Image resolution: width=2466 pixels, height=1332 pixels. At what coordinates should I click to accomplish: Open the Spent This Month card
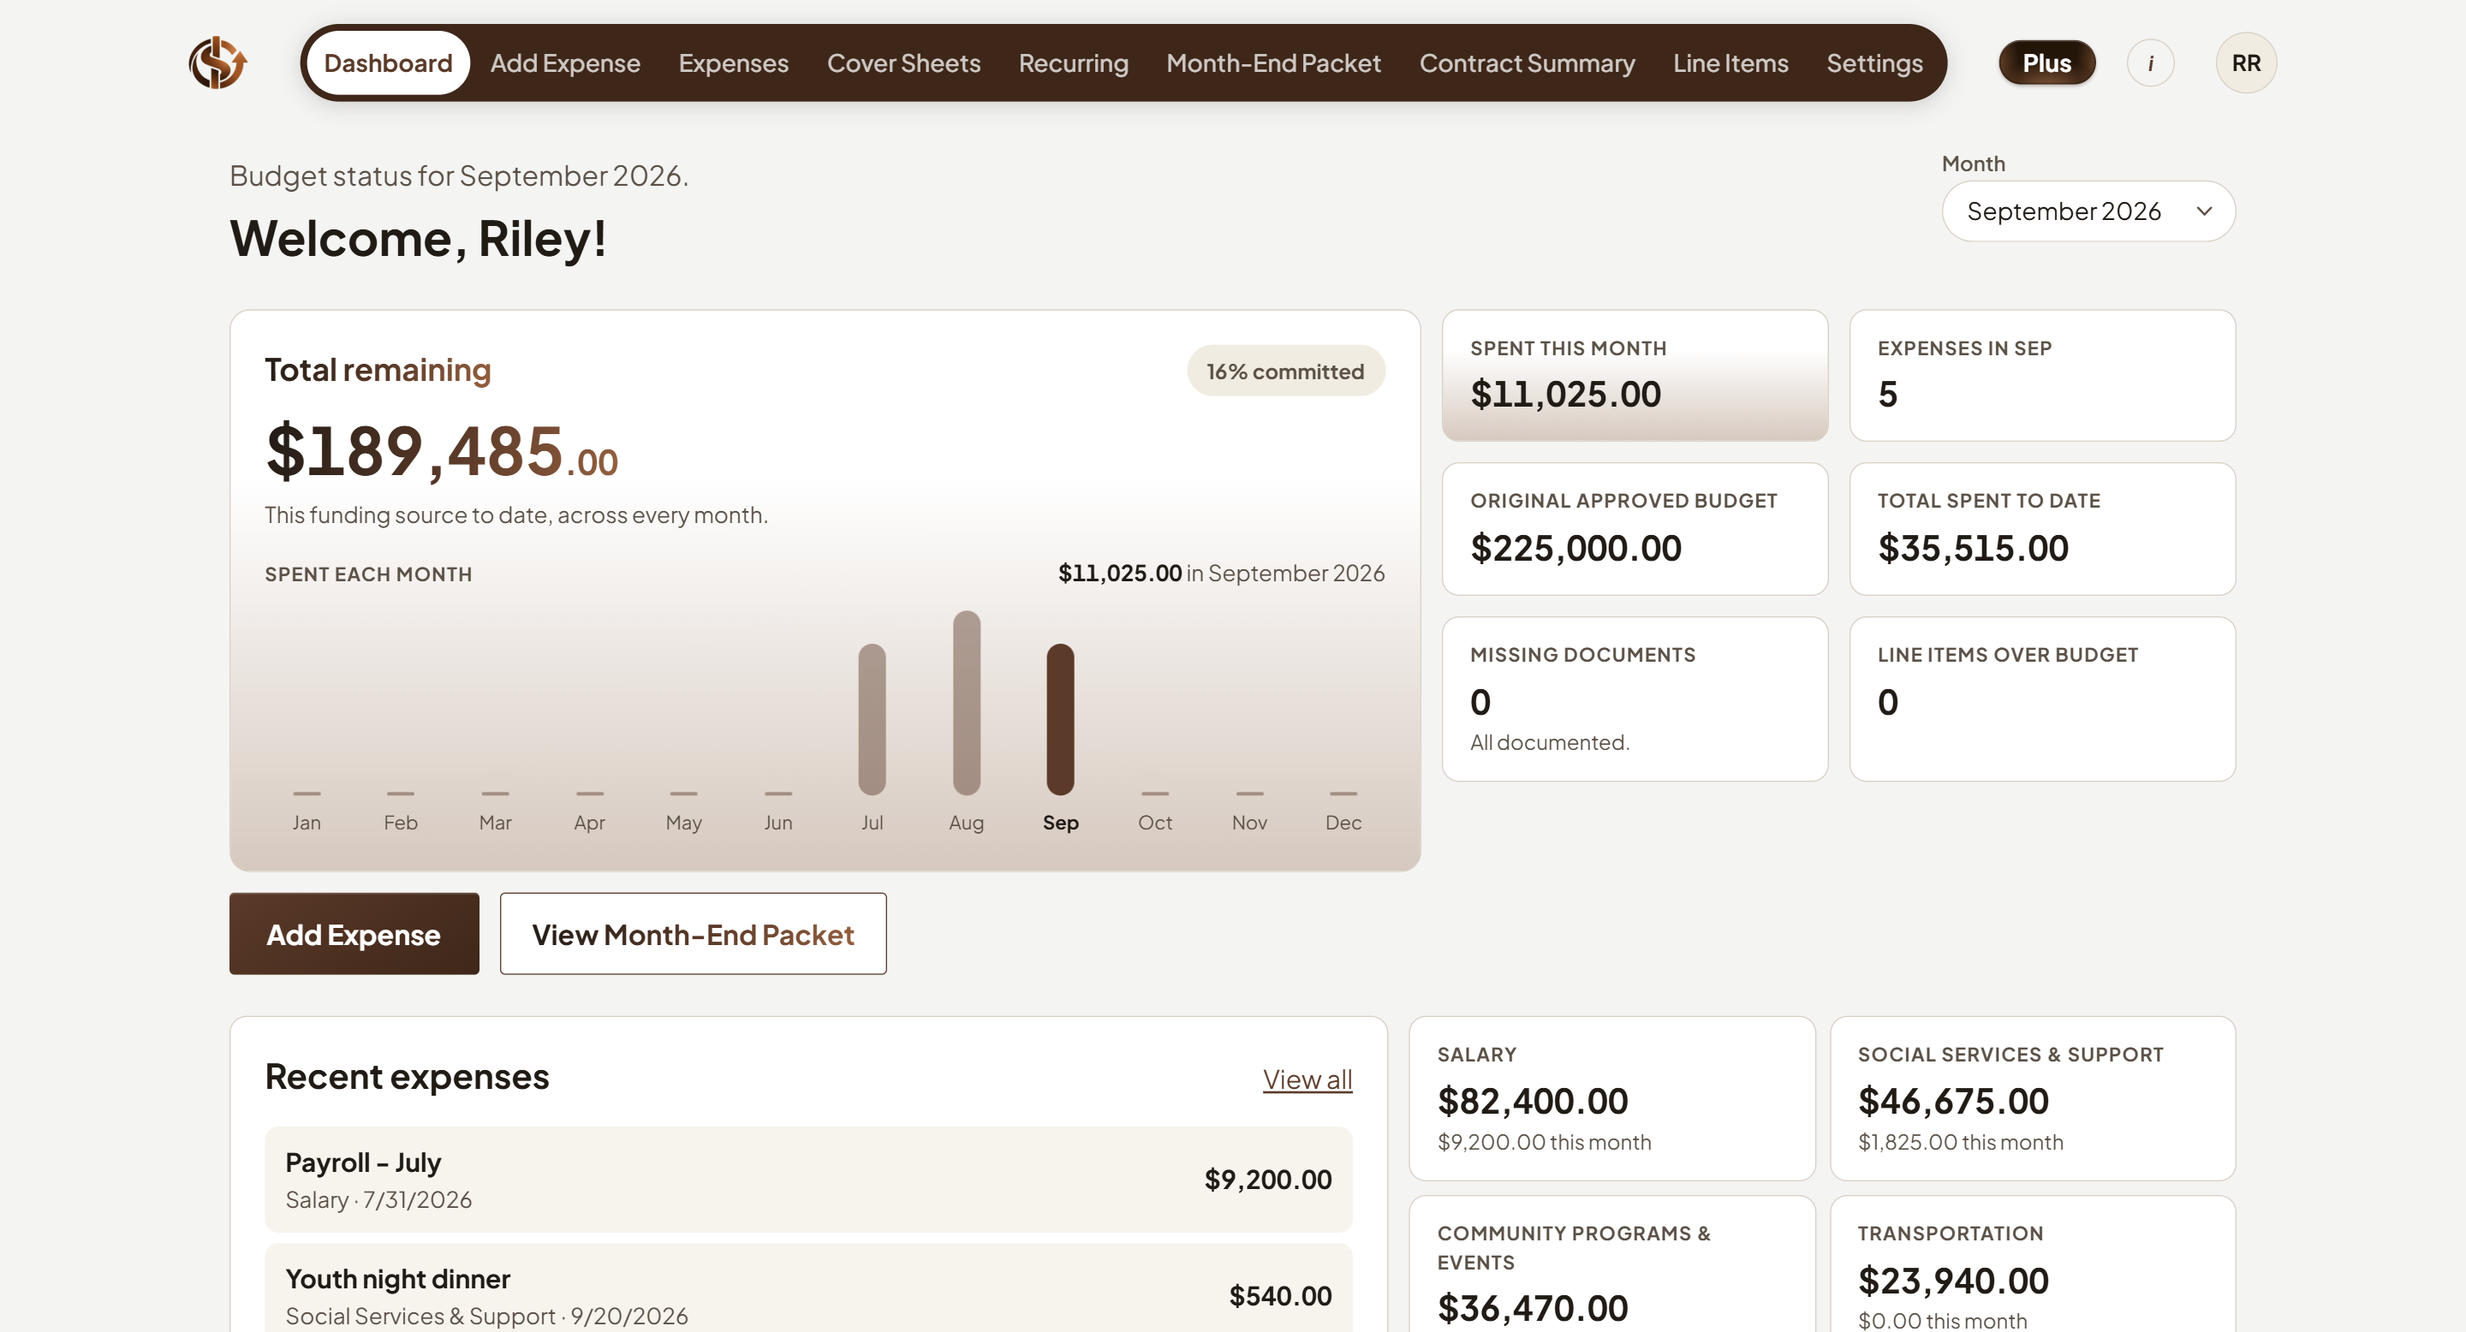point(1635,375)
